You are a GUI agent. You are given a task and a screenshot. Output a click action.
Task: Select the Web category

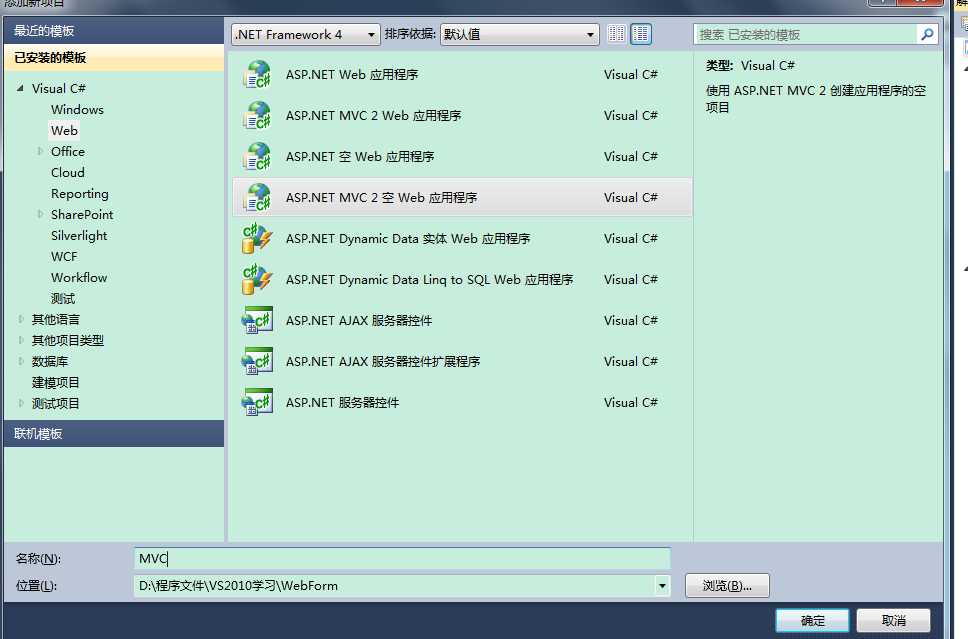point(64,130)
